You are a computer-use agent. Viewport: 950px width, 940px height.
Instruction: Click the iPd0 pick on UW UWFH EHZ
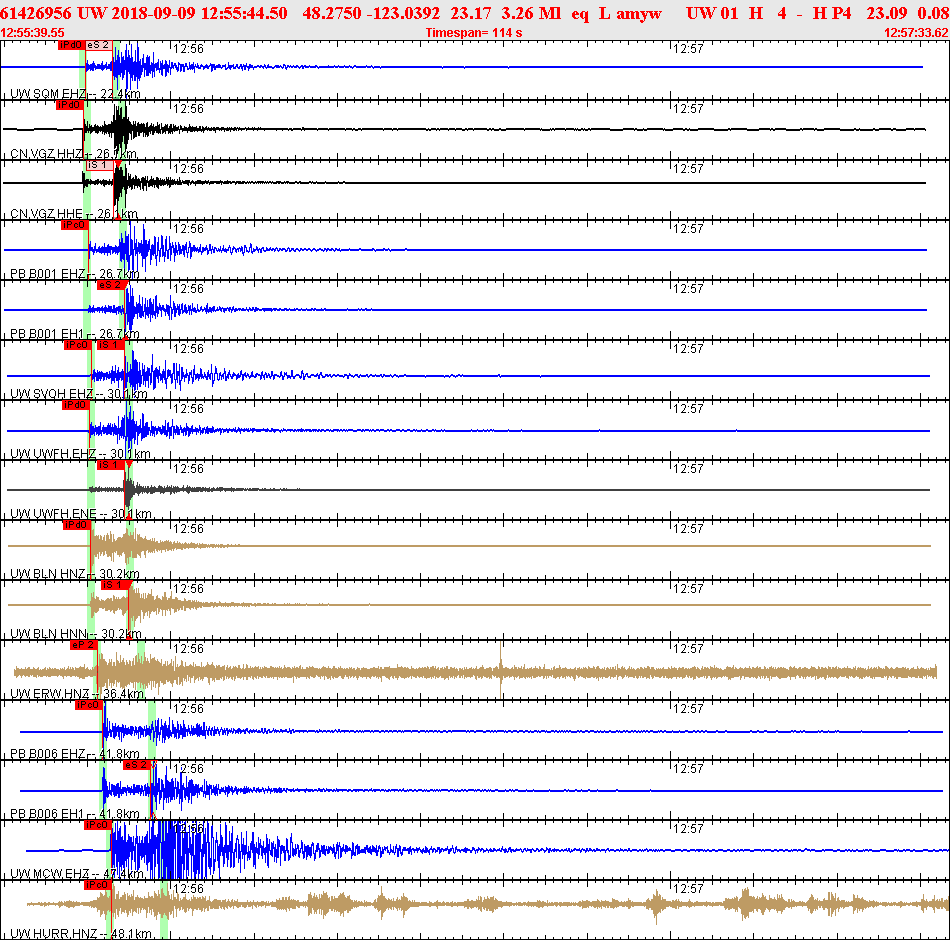pyautogui.click(x=75, y=405)
